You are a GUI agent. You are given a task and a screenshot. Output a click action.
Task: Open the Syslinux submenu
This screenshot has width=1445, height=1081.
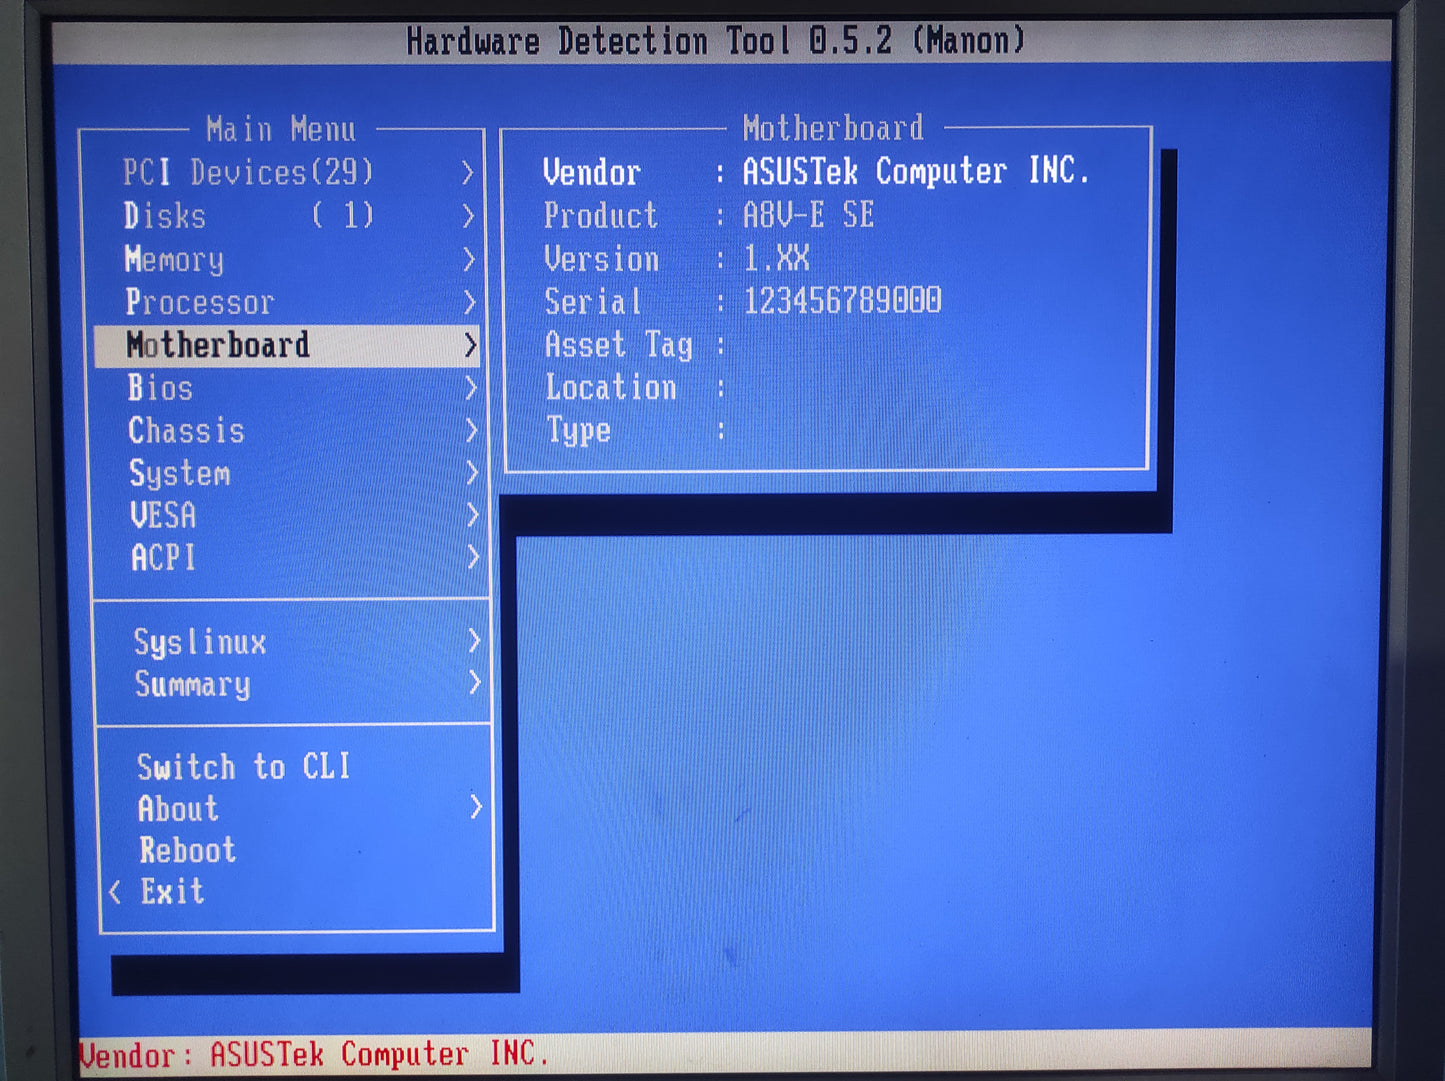(200, 642)
